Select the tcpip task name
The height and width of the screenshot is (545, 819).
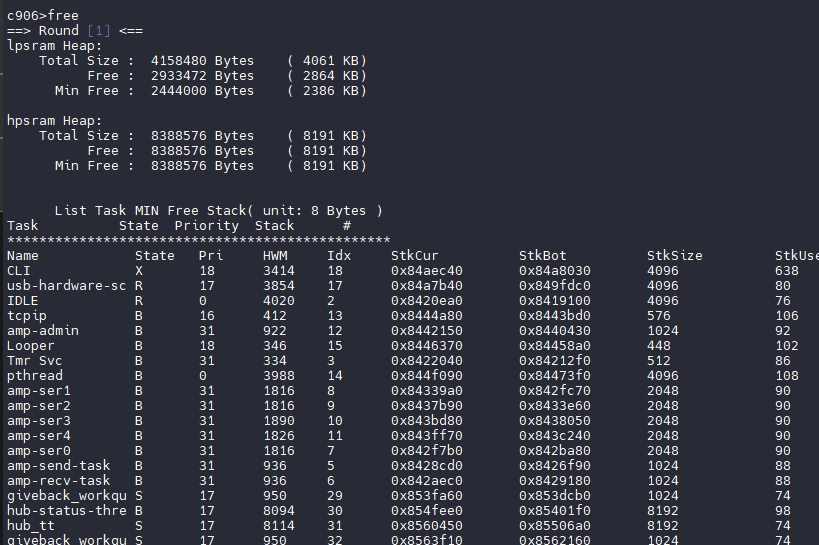[27, 316]
